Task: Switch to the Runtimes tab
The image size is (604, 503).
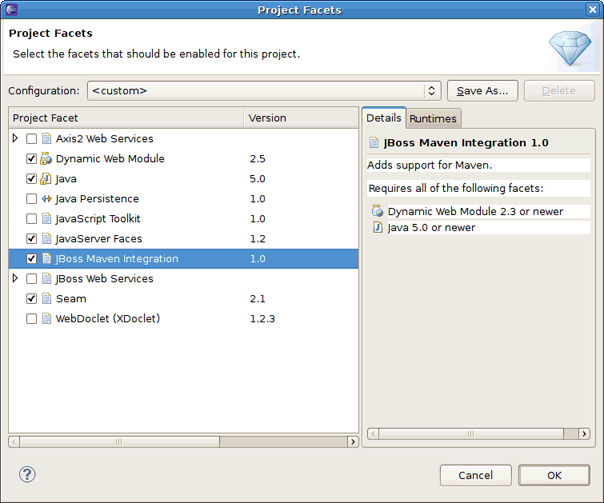Action: pyautogui.click(x=433, y=119)
